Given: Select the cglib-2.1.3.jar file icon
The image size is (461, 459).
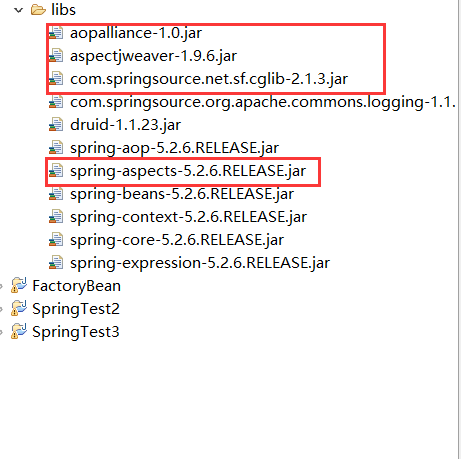Looking at the screenshot, I should [56, 79].
